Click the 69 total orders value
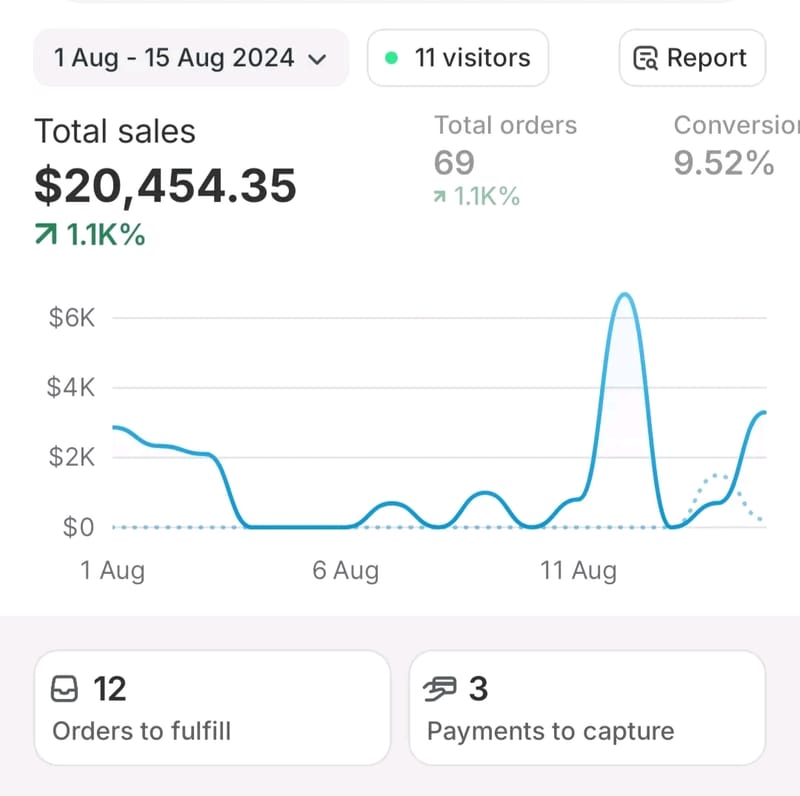 454,162
